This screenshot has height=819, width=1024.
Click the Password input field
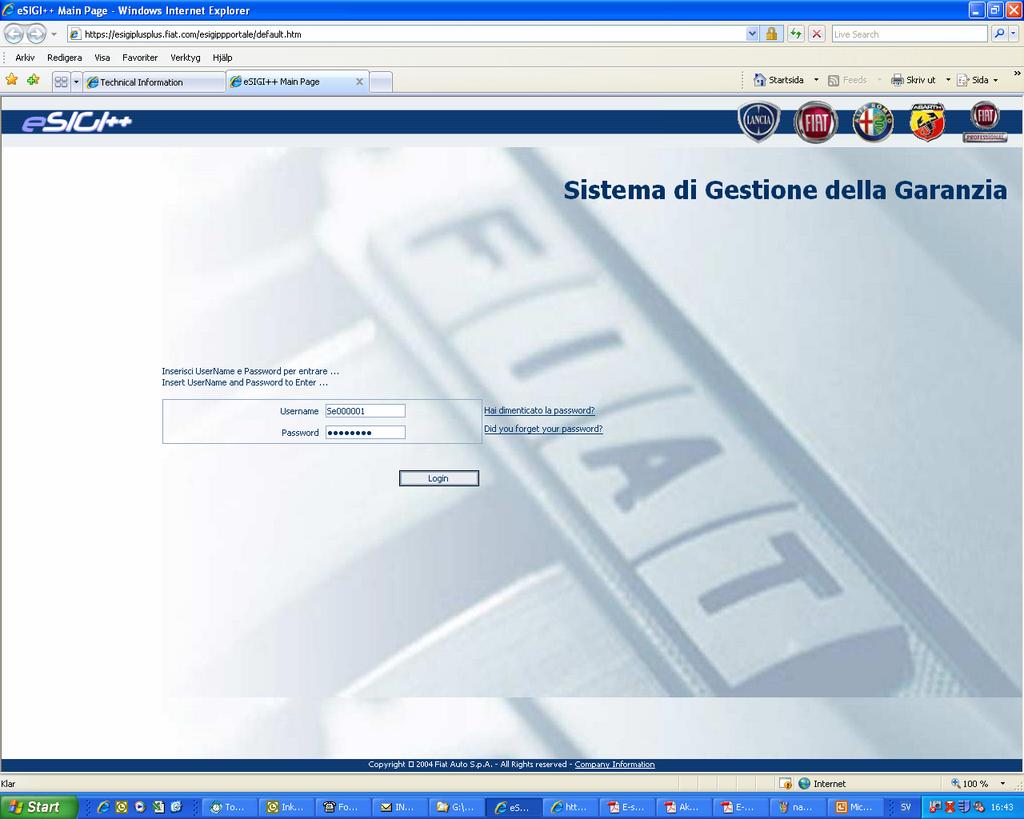click(365, 432)
